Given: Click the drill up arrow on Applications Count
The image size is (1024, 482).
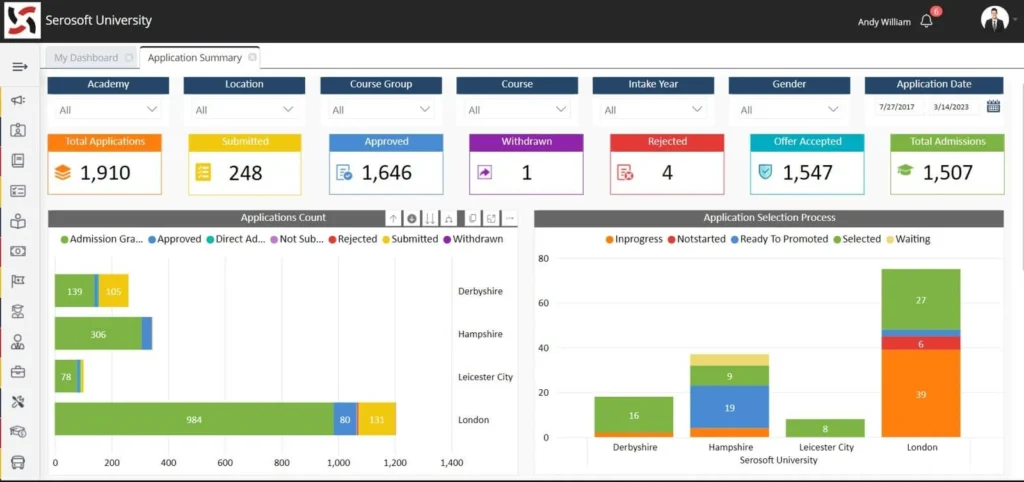Looking at the screenshot, I should tap(393, 218).
